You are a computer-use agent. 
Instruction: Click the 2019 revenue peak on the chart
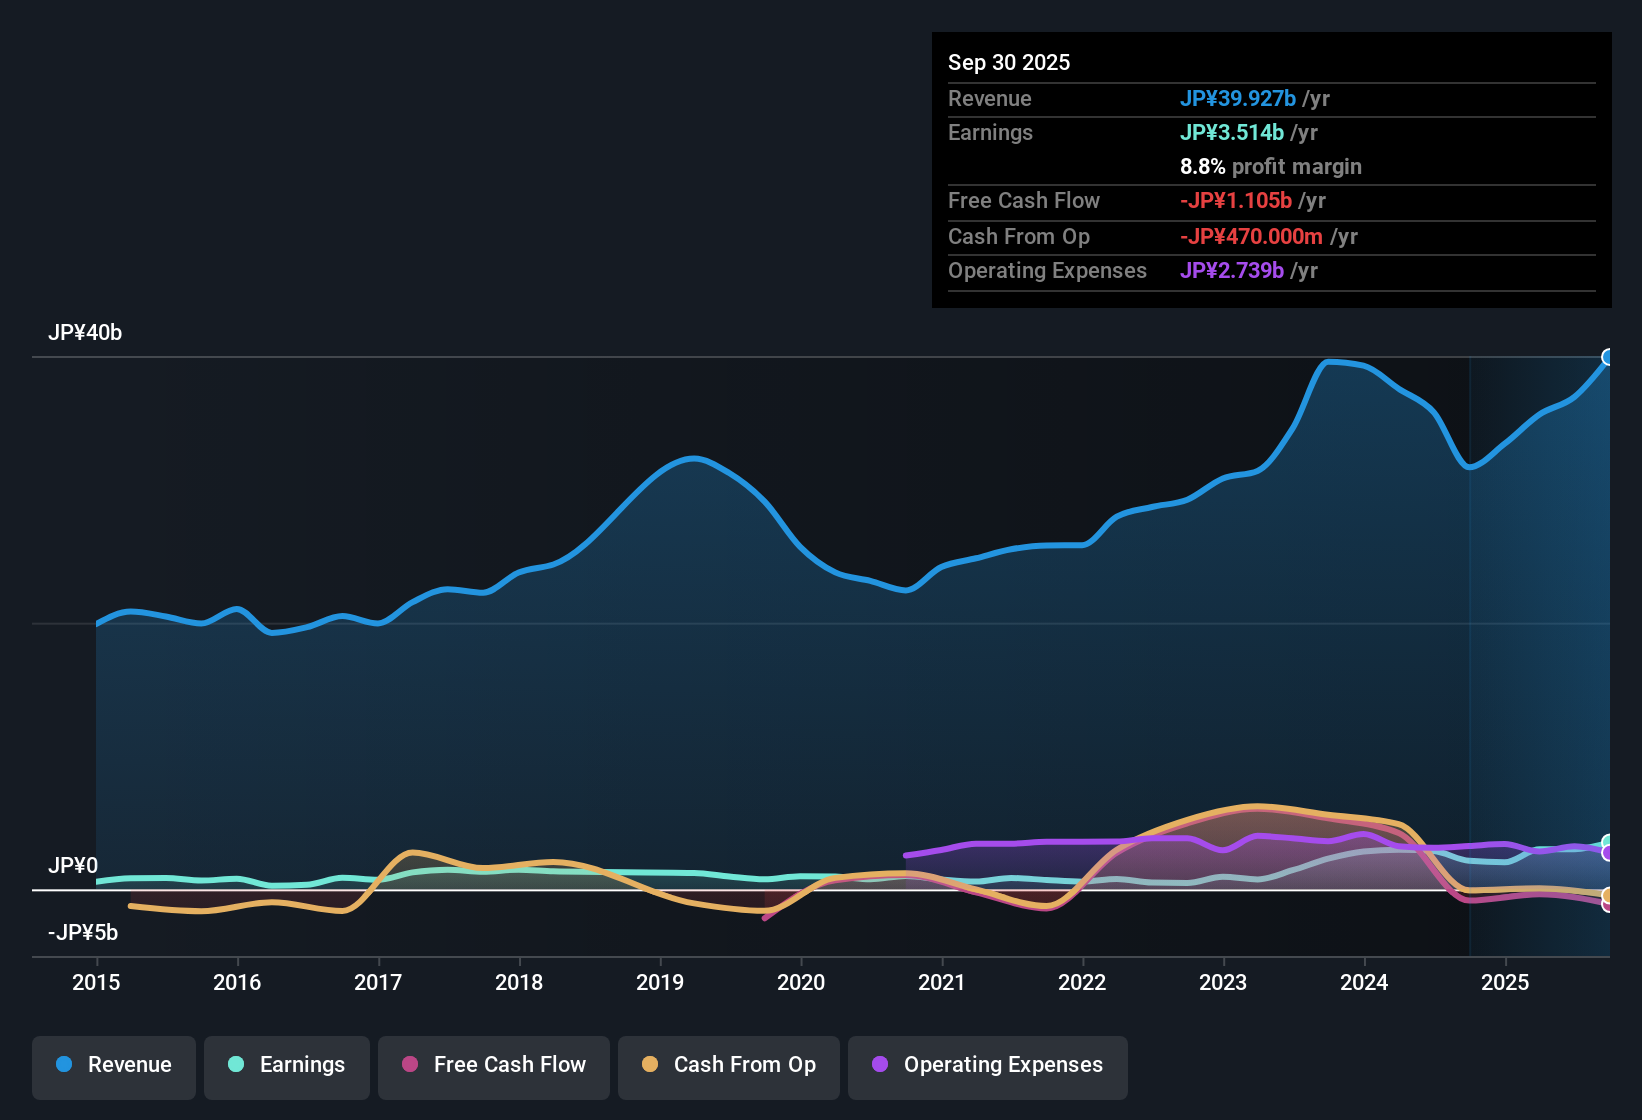(x=693, y=459)
